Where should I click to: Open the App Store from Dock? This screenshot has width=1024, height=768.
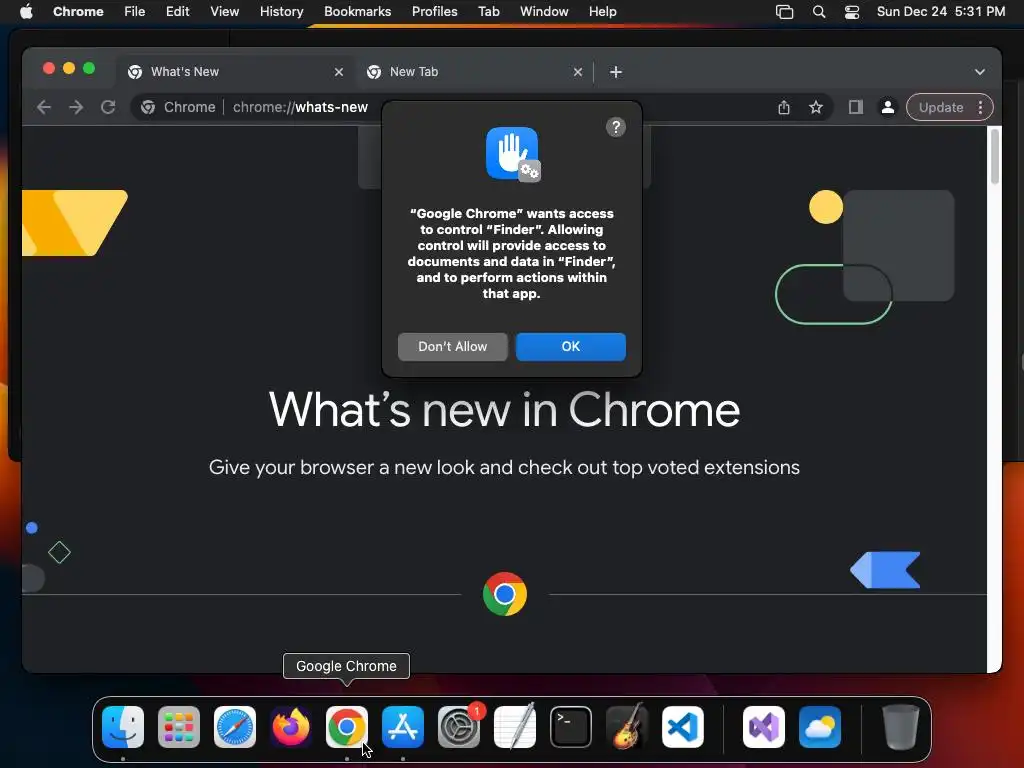(403, 727)
